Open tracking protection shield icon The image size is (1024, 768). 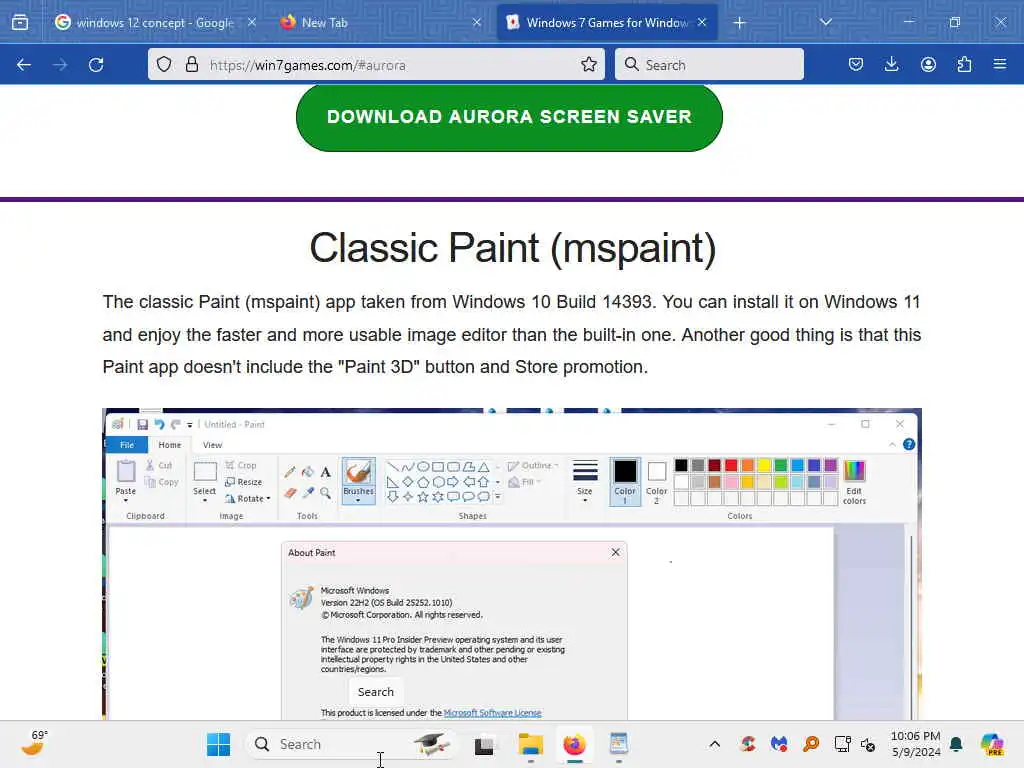[164, 64]
